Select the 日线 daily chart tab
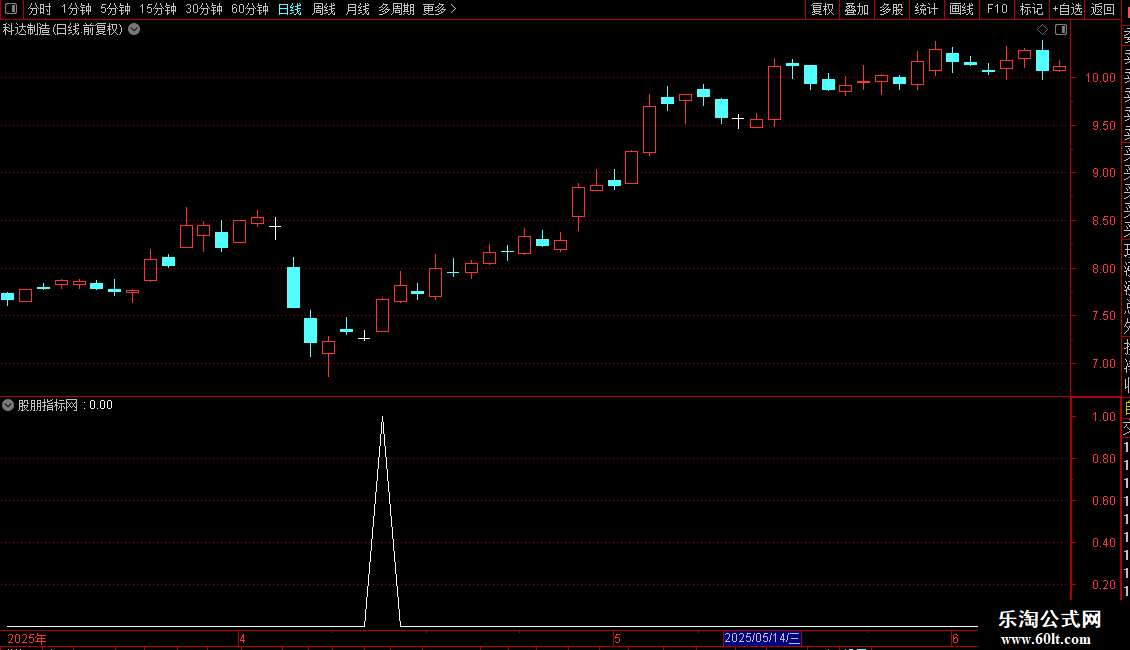Viewport: 1130px width, 650px height. [x=290, y=9]
